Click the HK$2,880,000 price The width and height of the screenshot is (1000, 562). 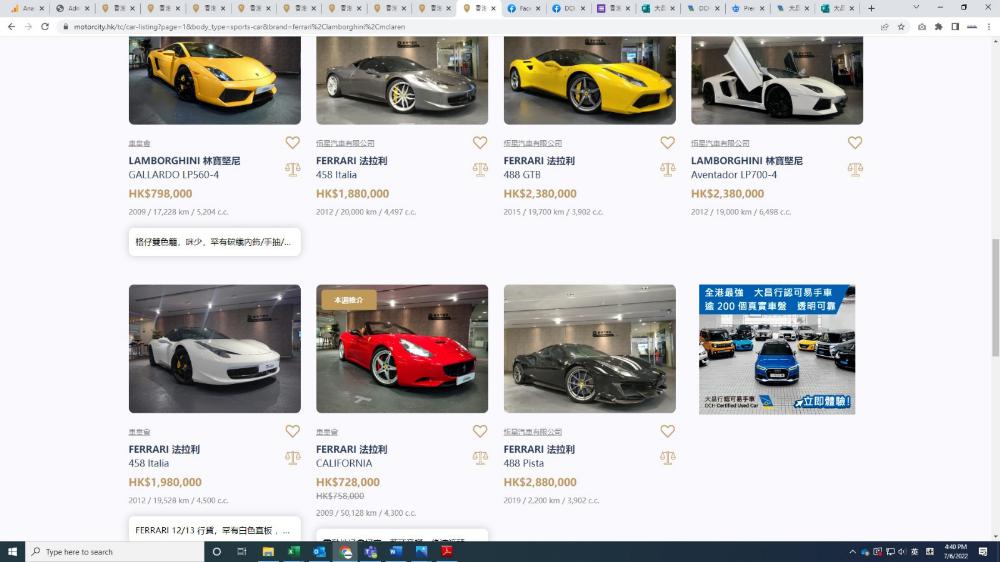click(540, 482)
